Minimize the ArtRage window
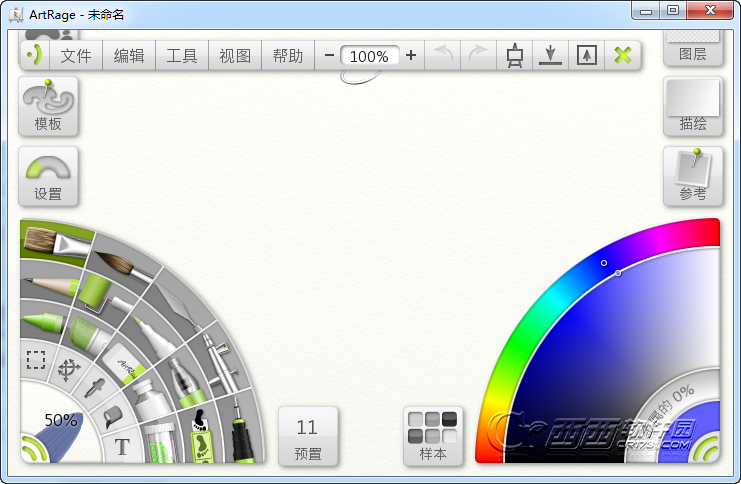 click(x=646, y=11)
